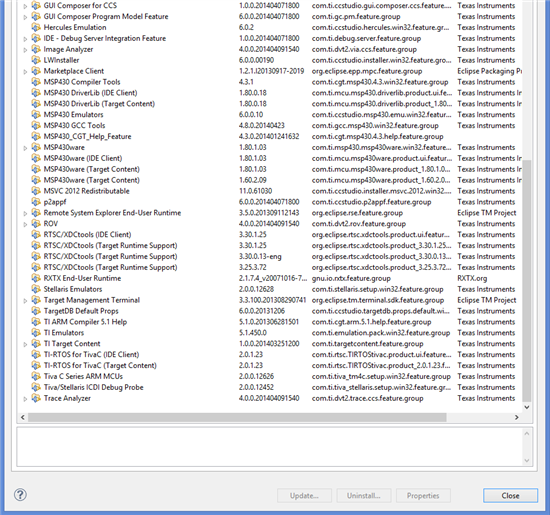The width and height of the screenshot is (550, 515).
Task: Click the Hercules Emulation feature icon
Action: point(36,27)
